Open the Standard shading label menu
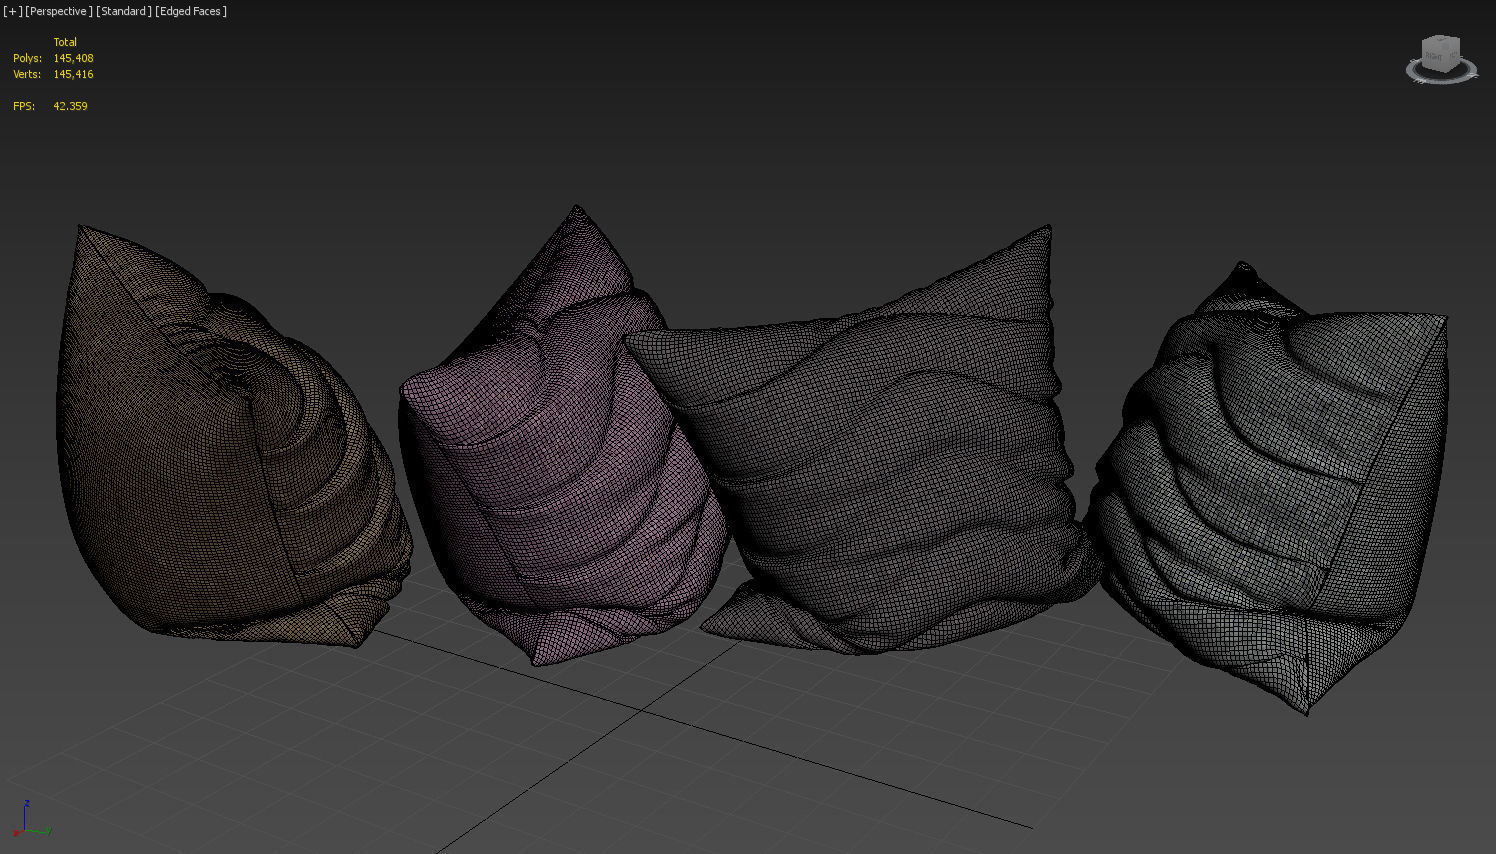1496x854 pixels. tap(124, 11)
